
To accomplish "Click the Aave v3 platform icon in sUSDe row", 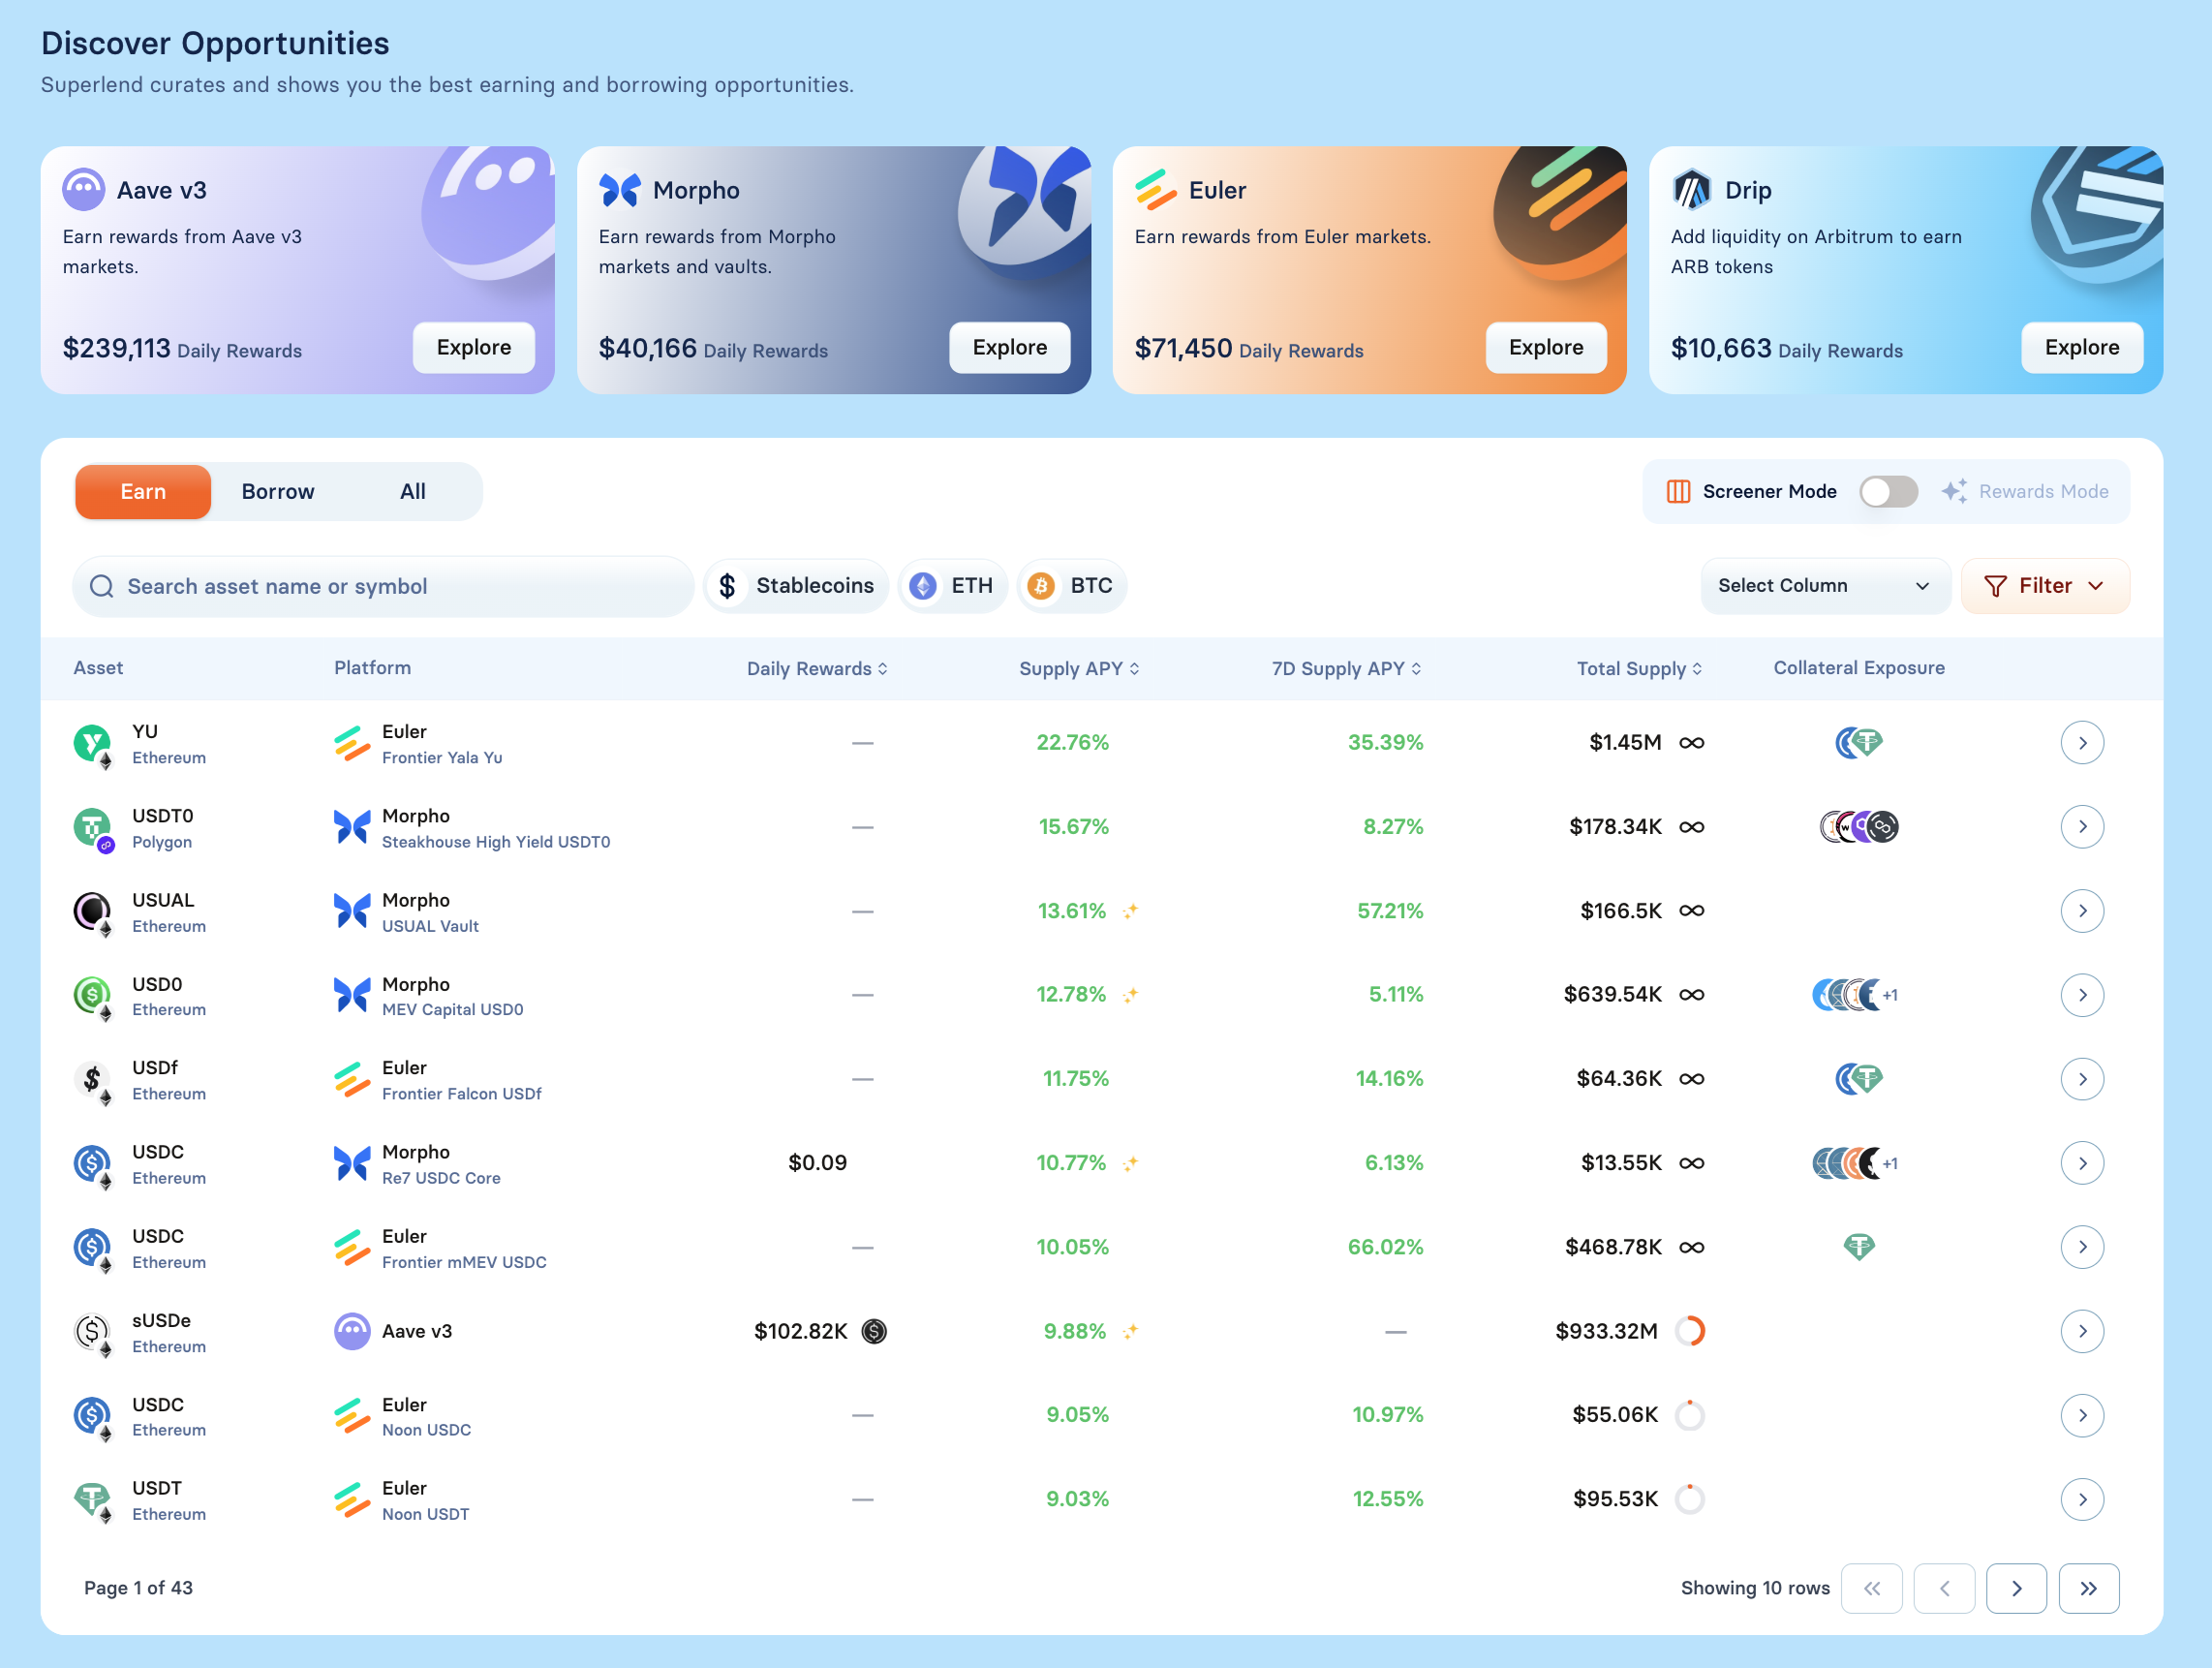I will [352, 1331].
